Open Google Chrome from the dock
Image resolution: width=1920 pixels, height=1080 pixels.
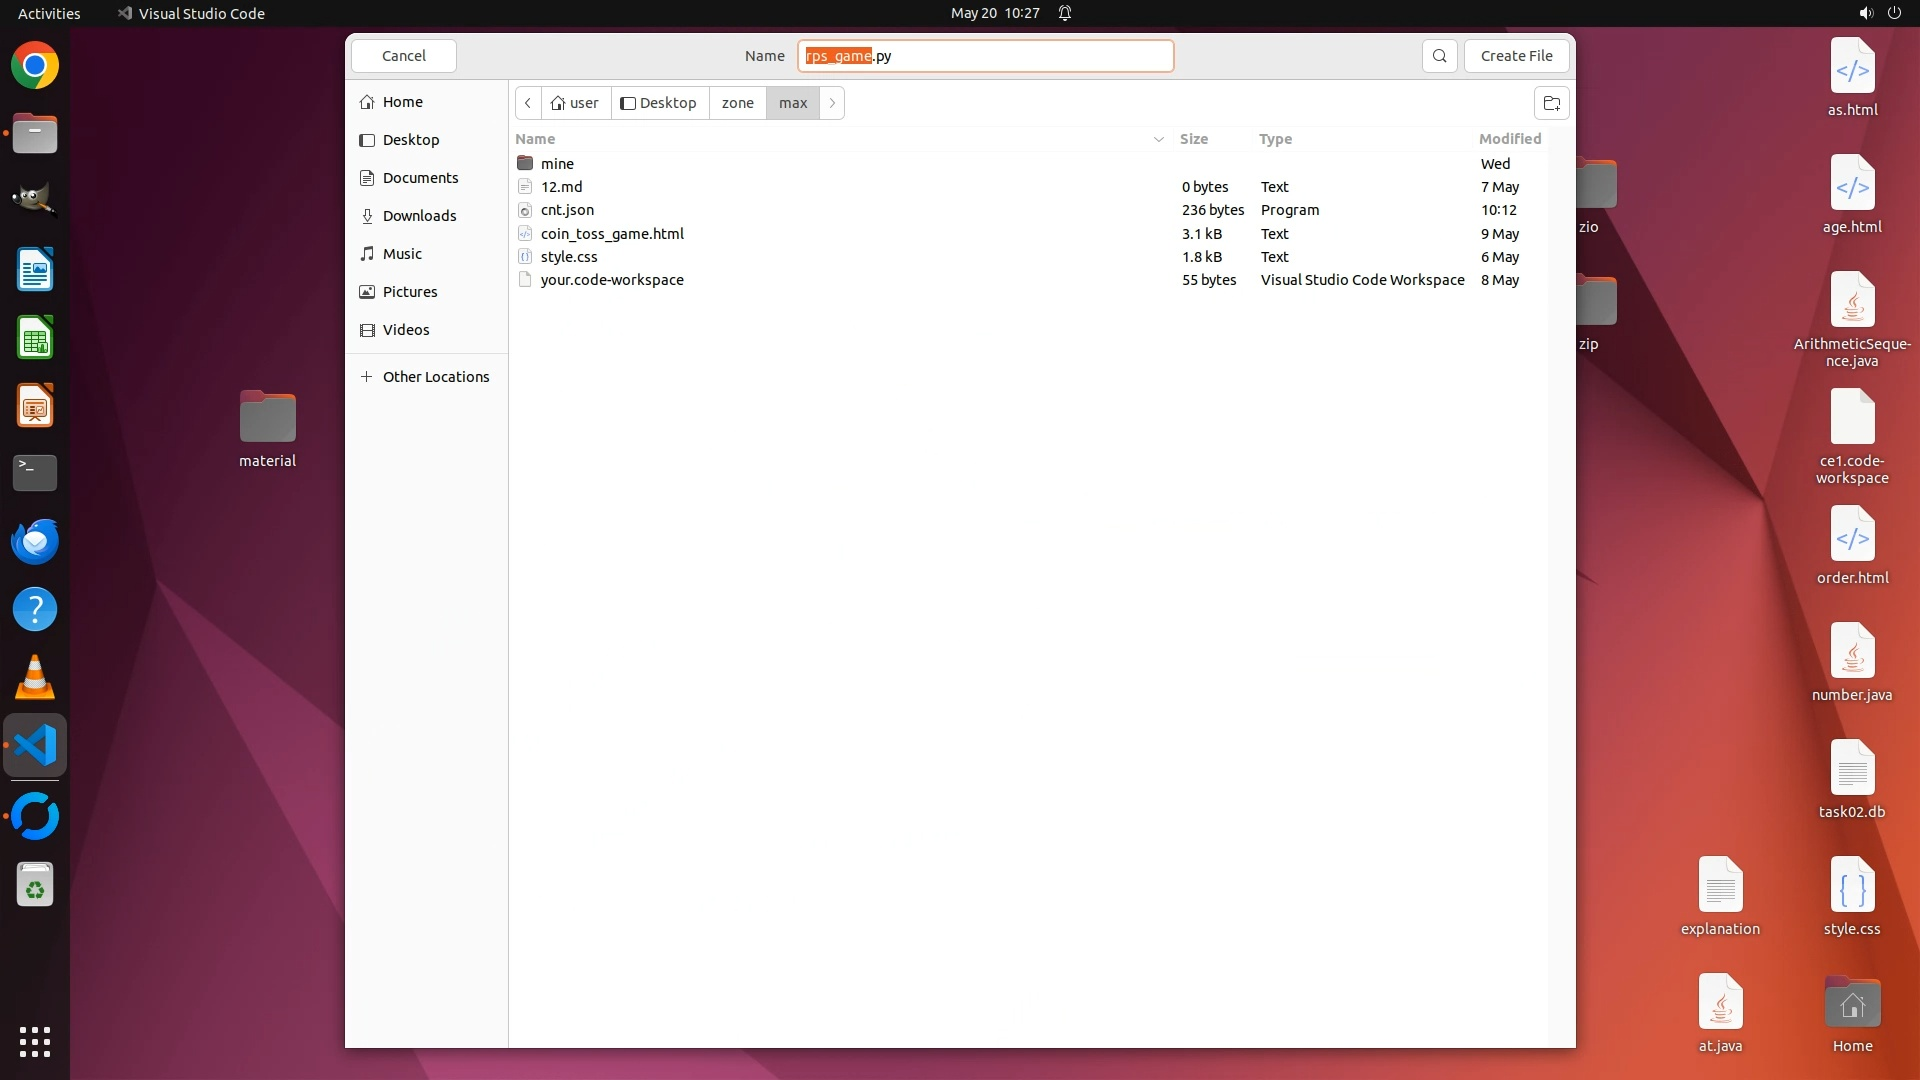pyautogui.click(x=35, y=66)
